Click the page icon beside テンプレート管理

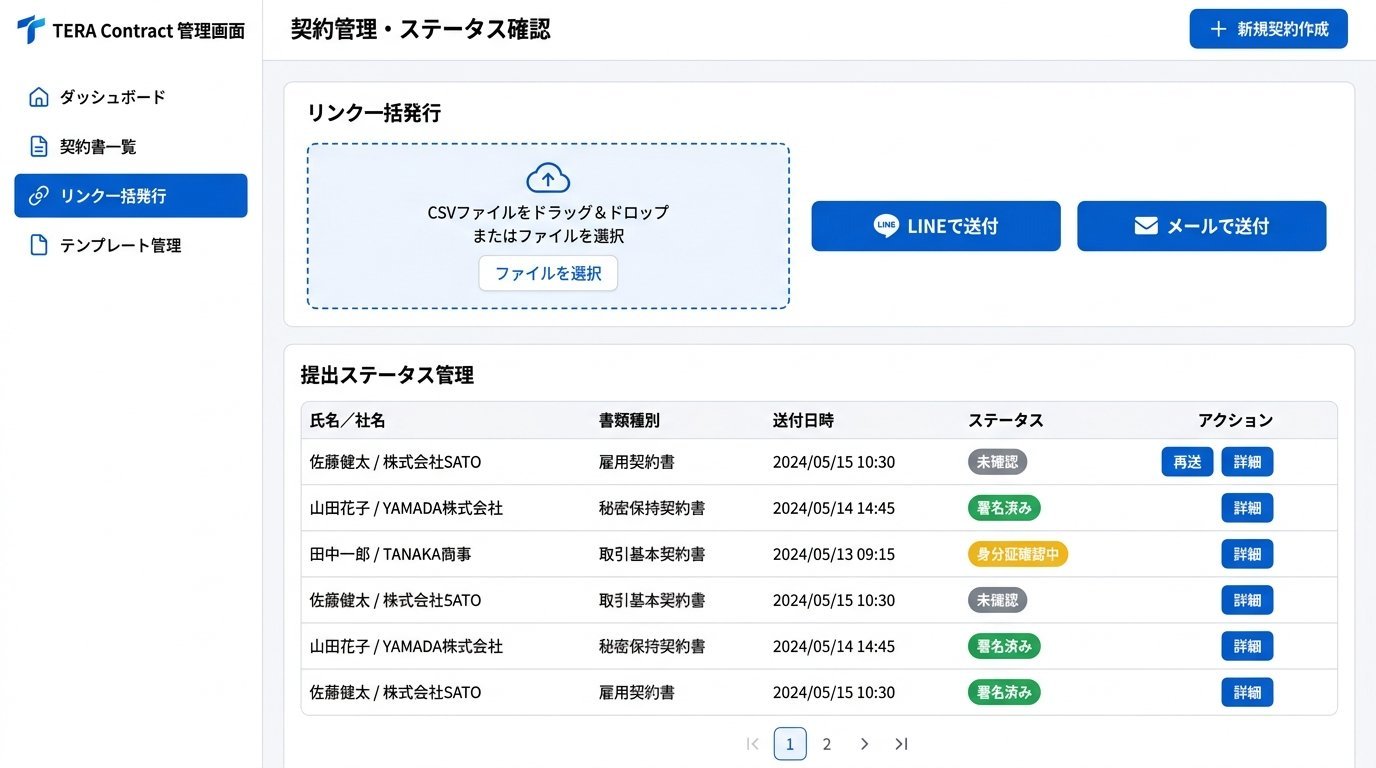click(37, 245)
